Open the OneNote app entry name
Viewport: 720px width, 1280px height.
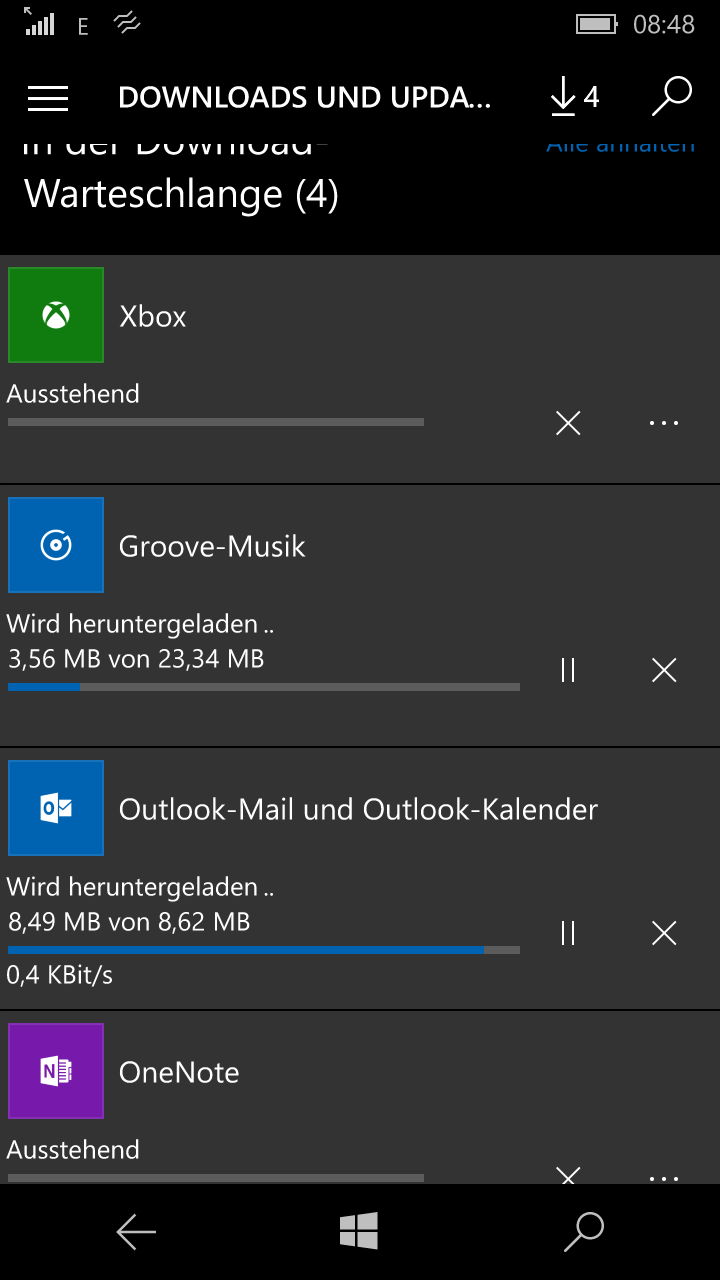[x=179, y=1072]
